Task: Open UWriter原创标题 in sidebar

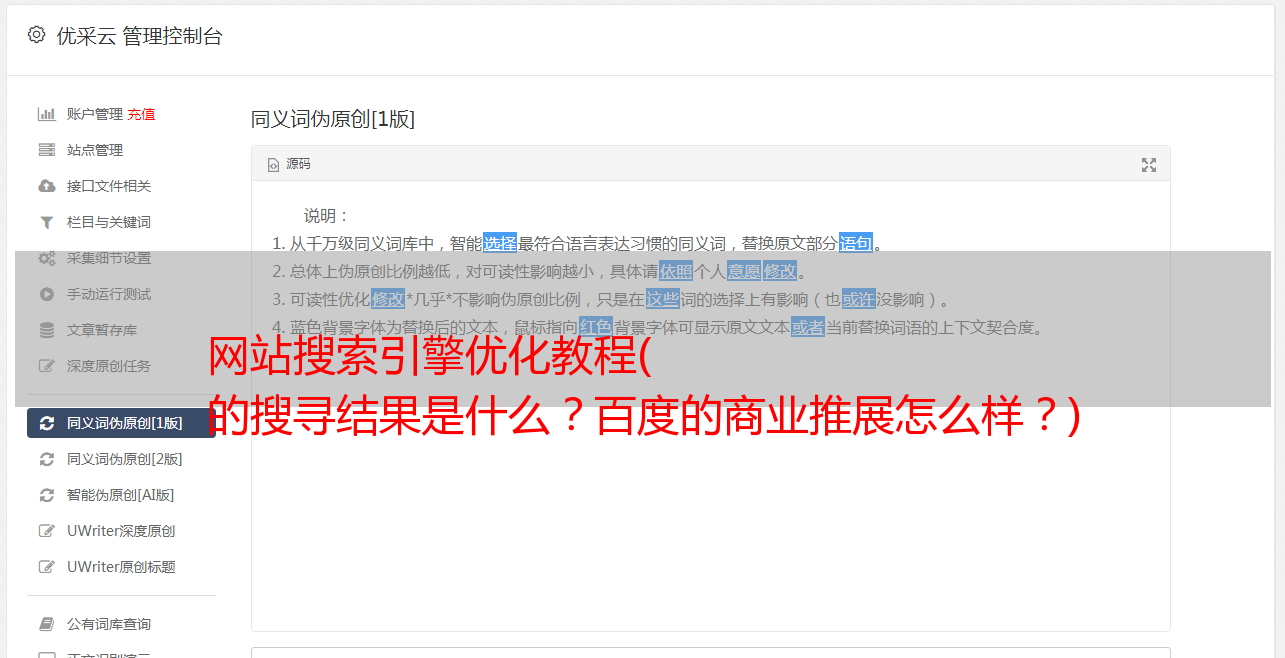Action: [121, 567]
